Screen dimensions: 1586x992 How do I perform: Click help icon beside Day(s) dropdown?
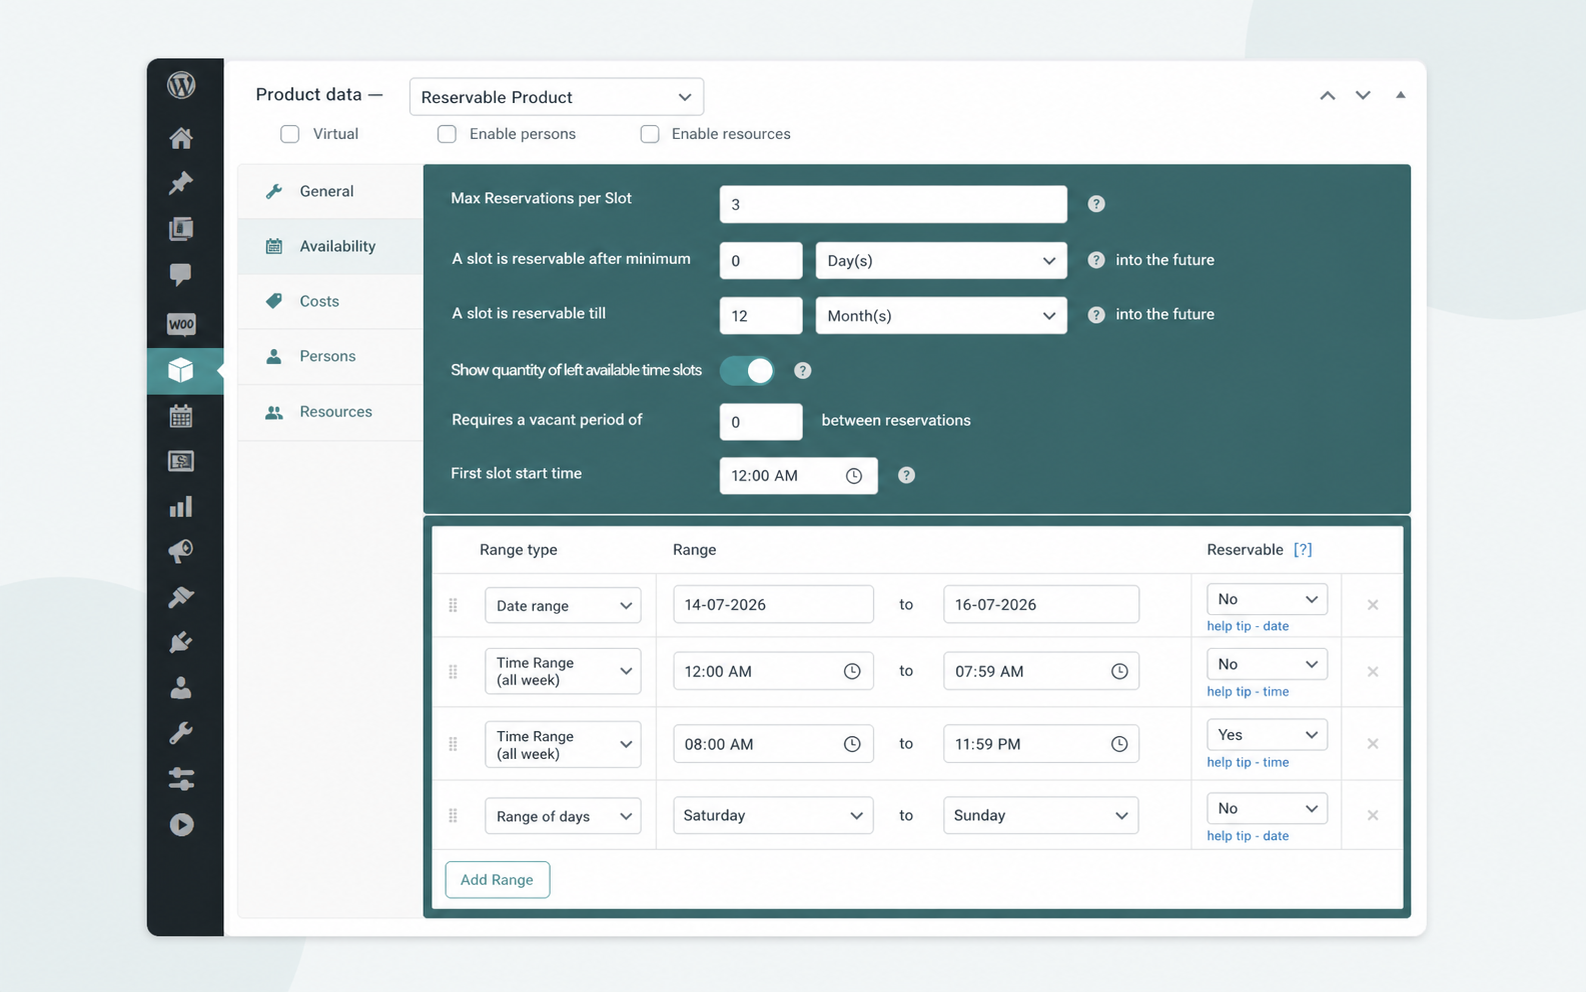point(1096,260)
